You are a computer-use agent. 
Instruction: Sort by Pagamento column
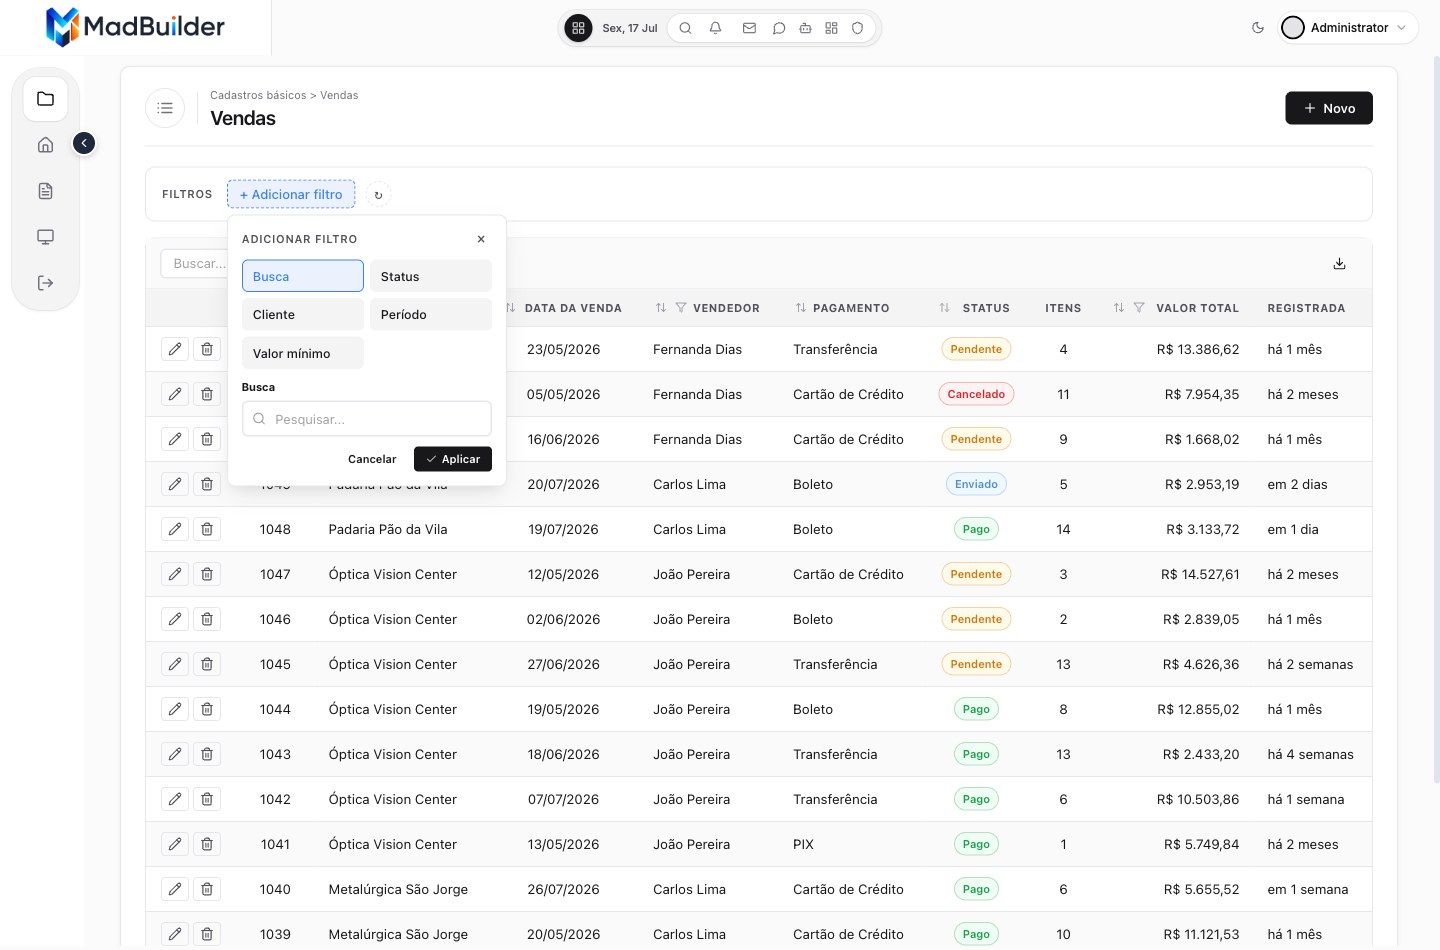[801, 308]
